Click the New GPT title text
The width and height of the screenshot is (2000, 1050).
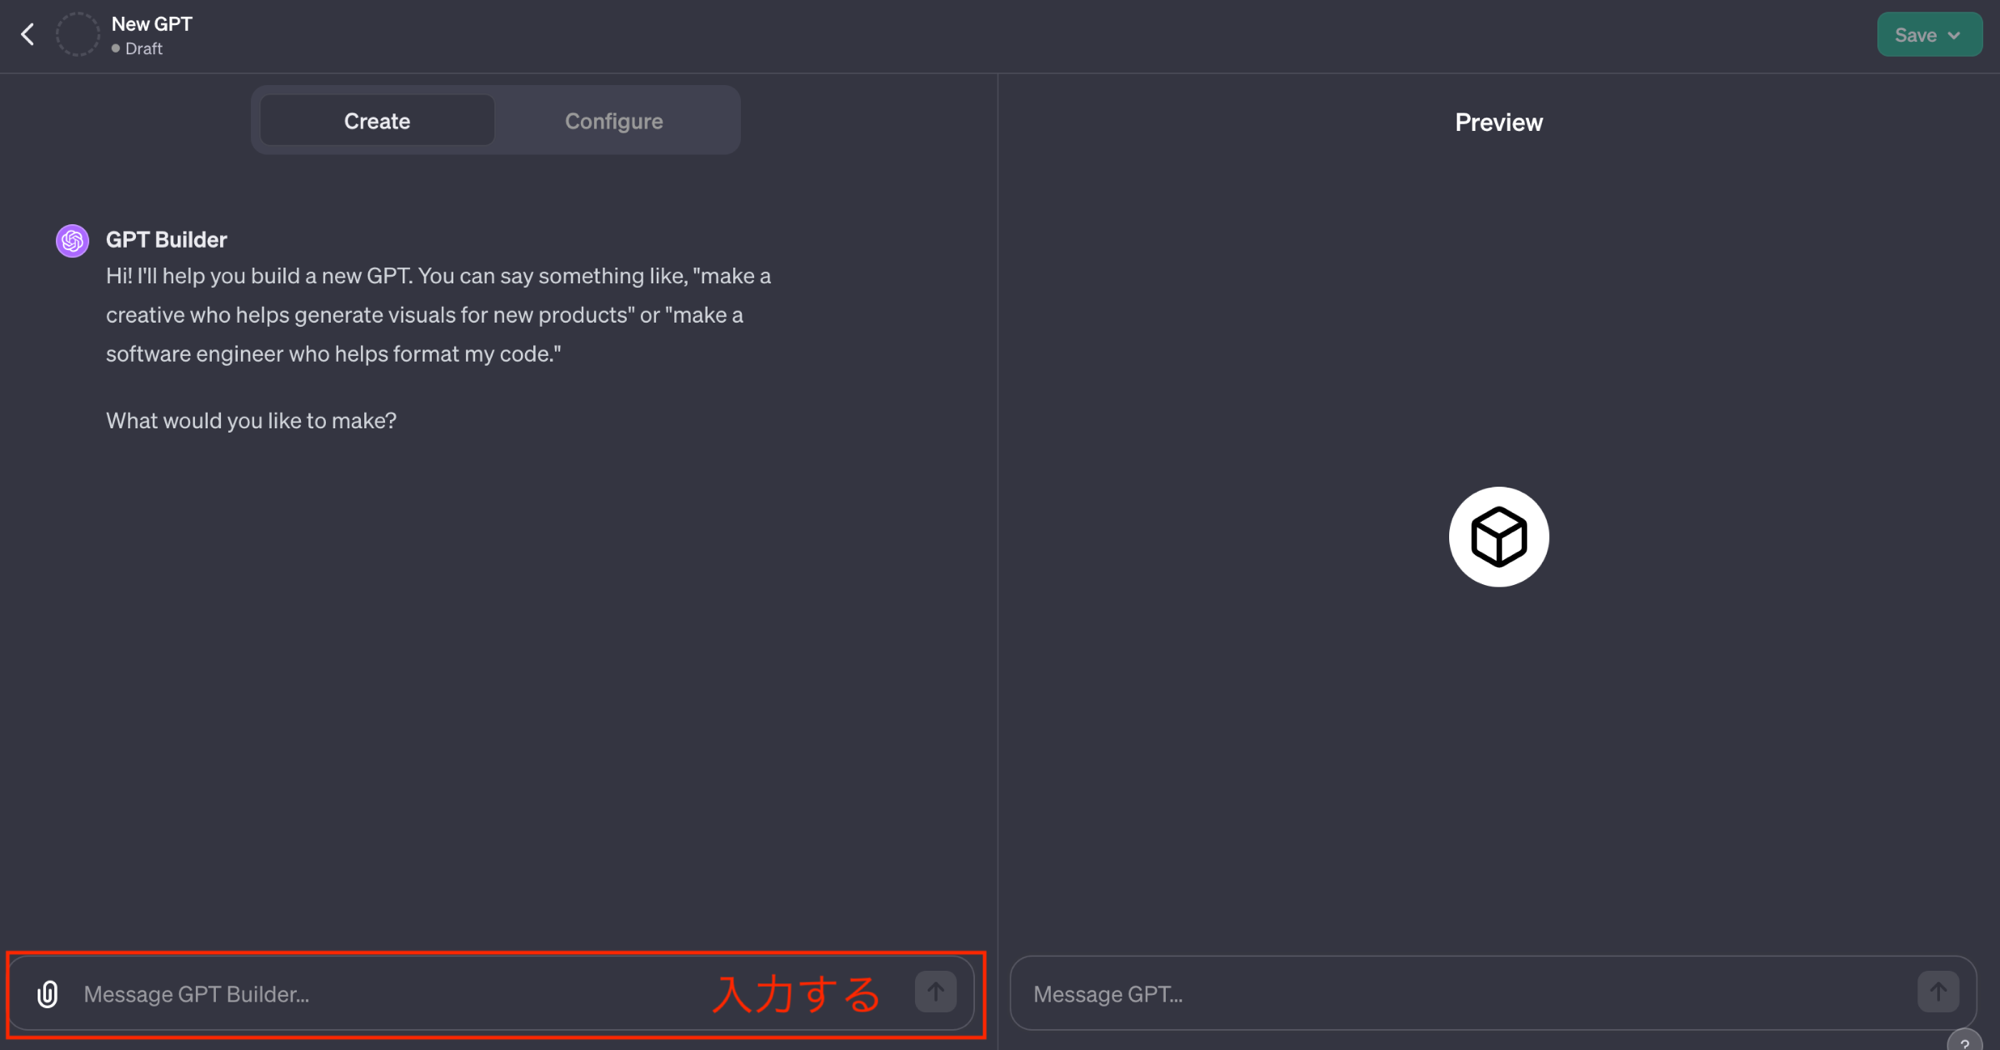click(x=152, y=23)
